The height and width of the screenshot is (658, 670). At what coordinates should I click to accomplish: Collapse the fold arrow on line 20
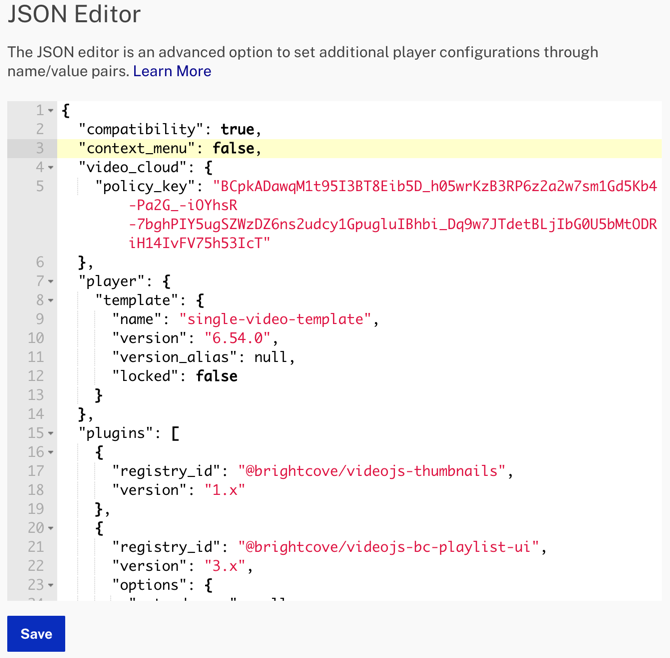[51, 528]
